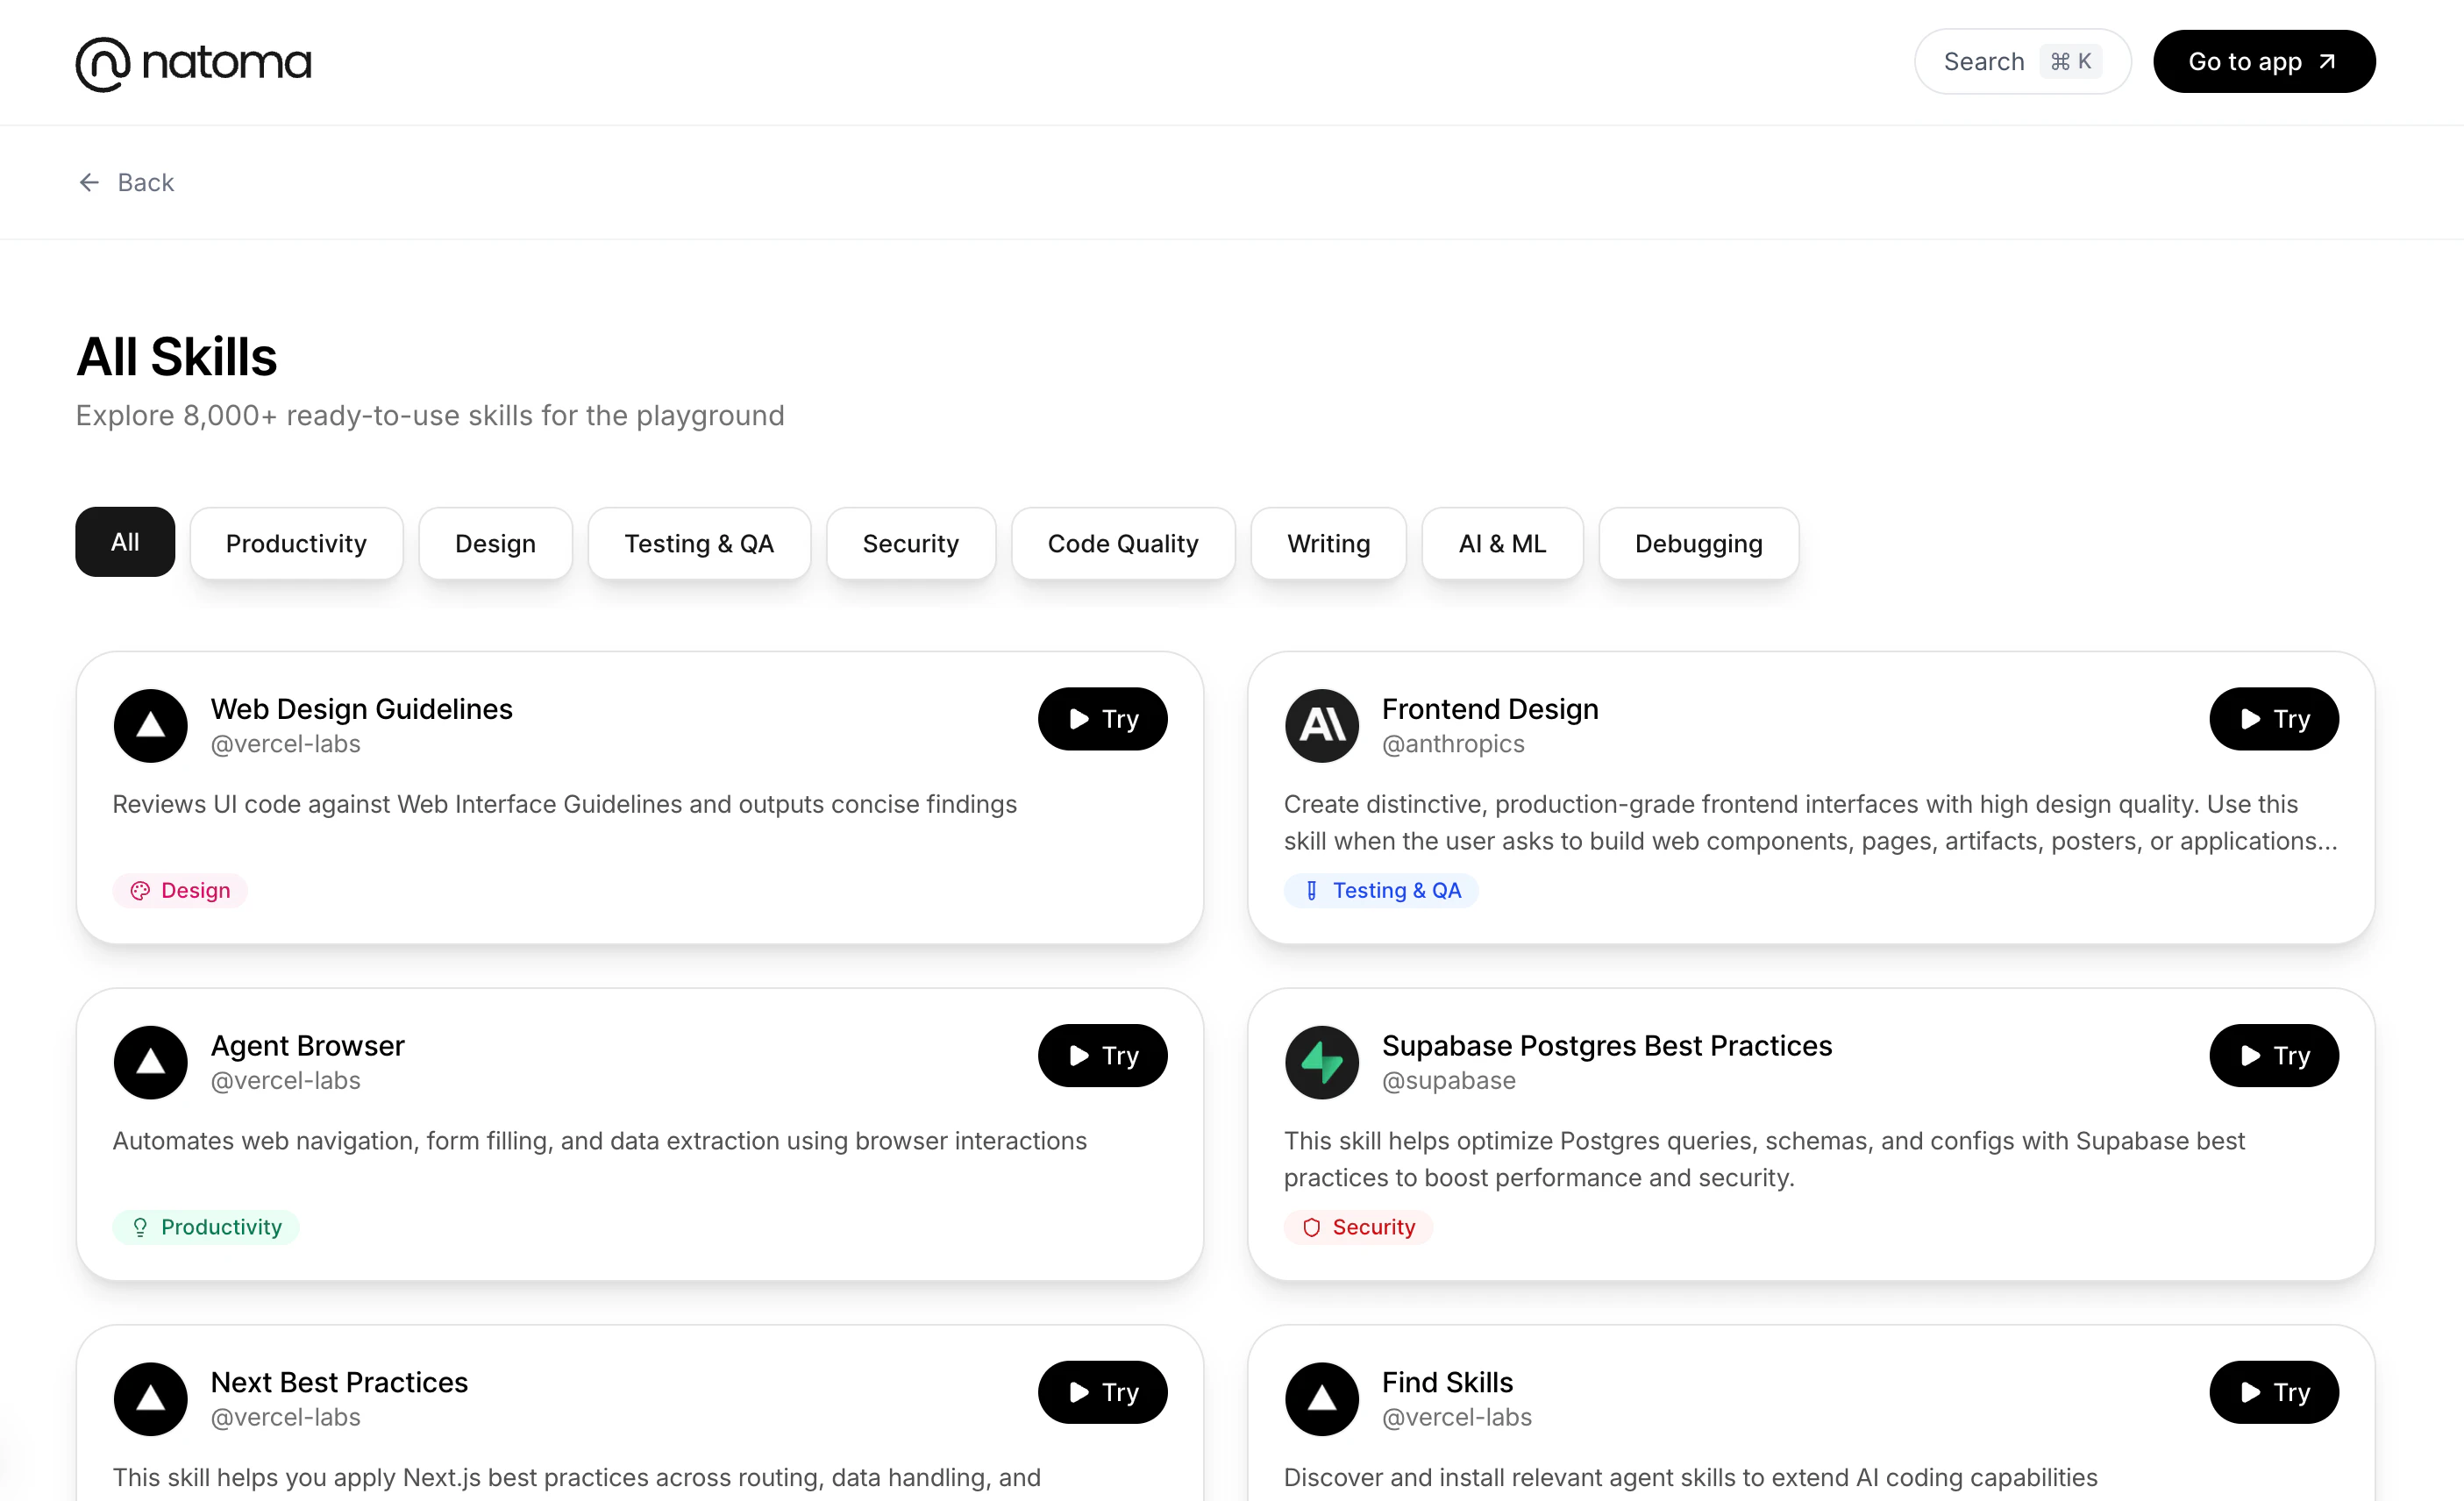Click the Supabase lightning bolt avatar
Image resolution: width=2464 pixels, height=1501 pixels.
(x=1321, y=1062)
